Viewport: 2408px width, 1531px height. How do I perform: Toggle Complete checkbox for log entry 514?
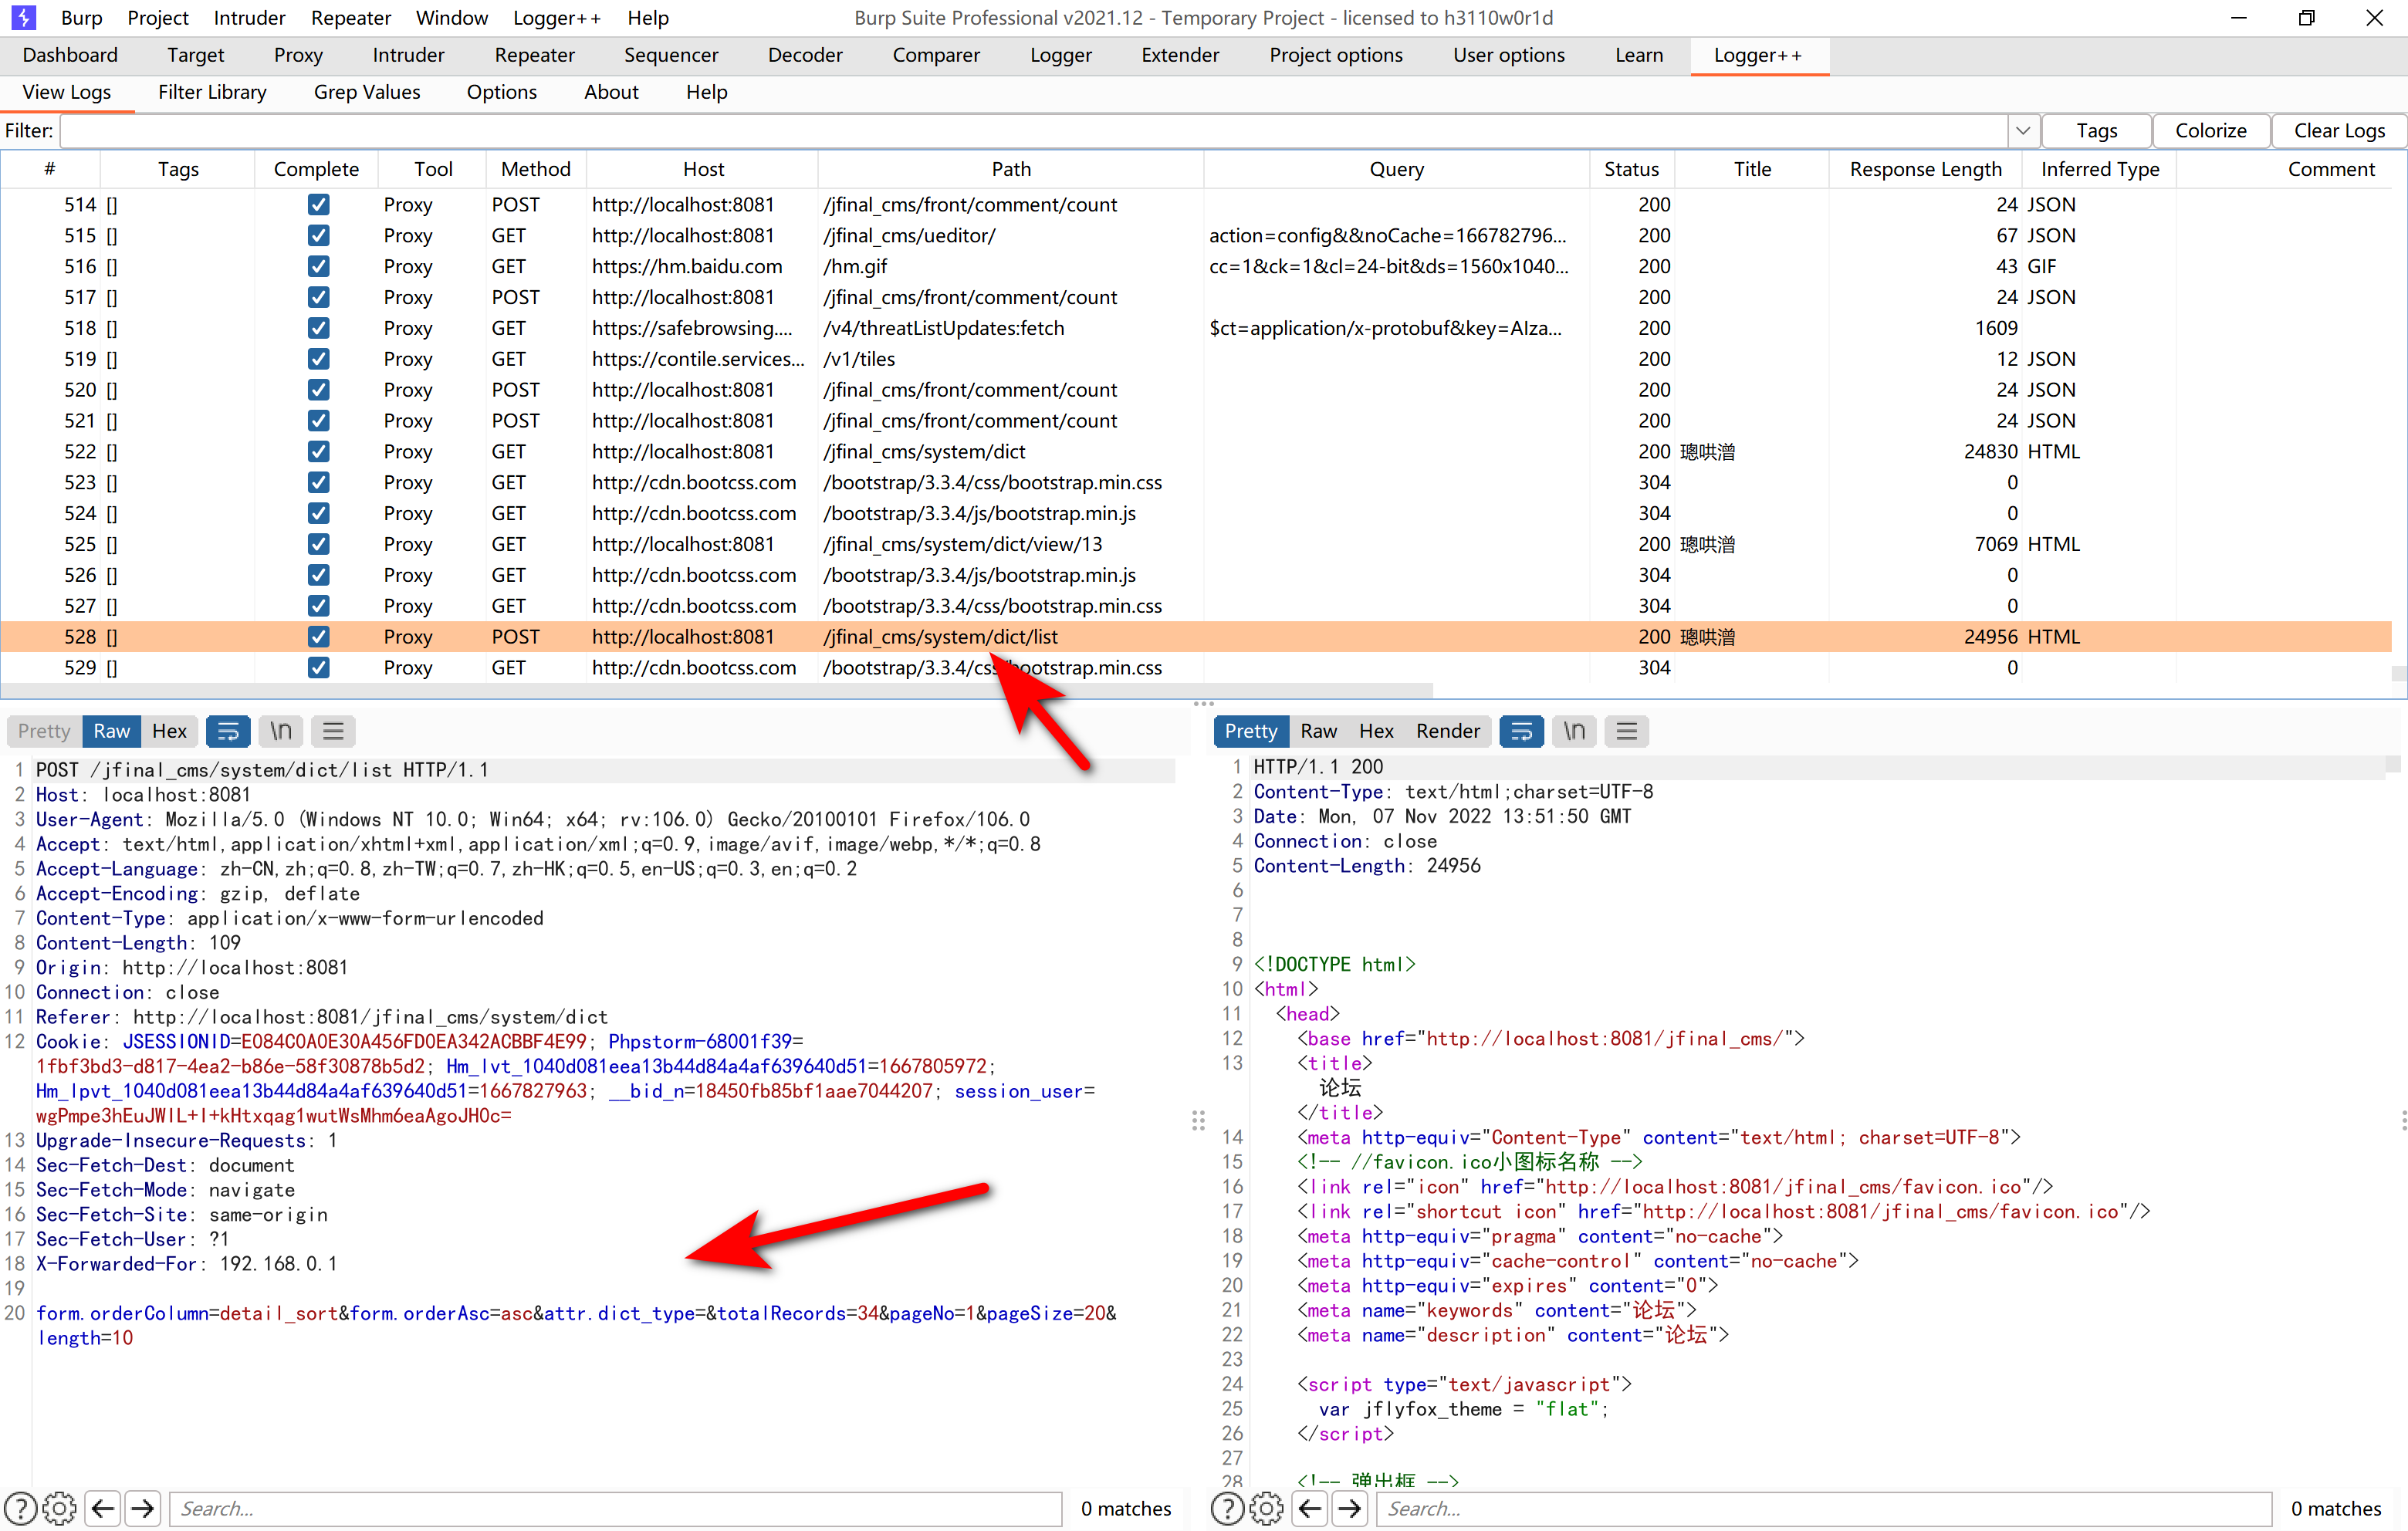(318, 204)
